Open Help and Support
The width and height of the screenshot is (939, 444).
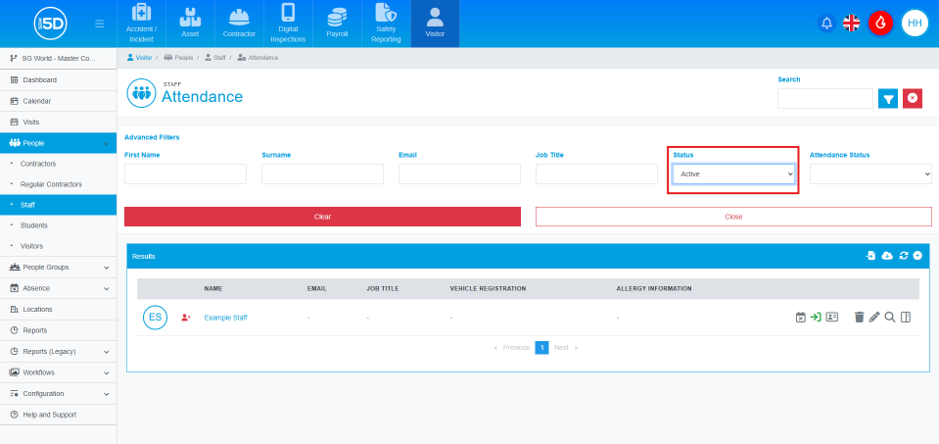click(58, 415)
